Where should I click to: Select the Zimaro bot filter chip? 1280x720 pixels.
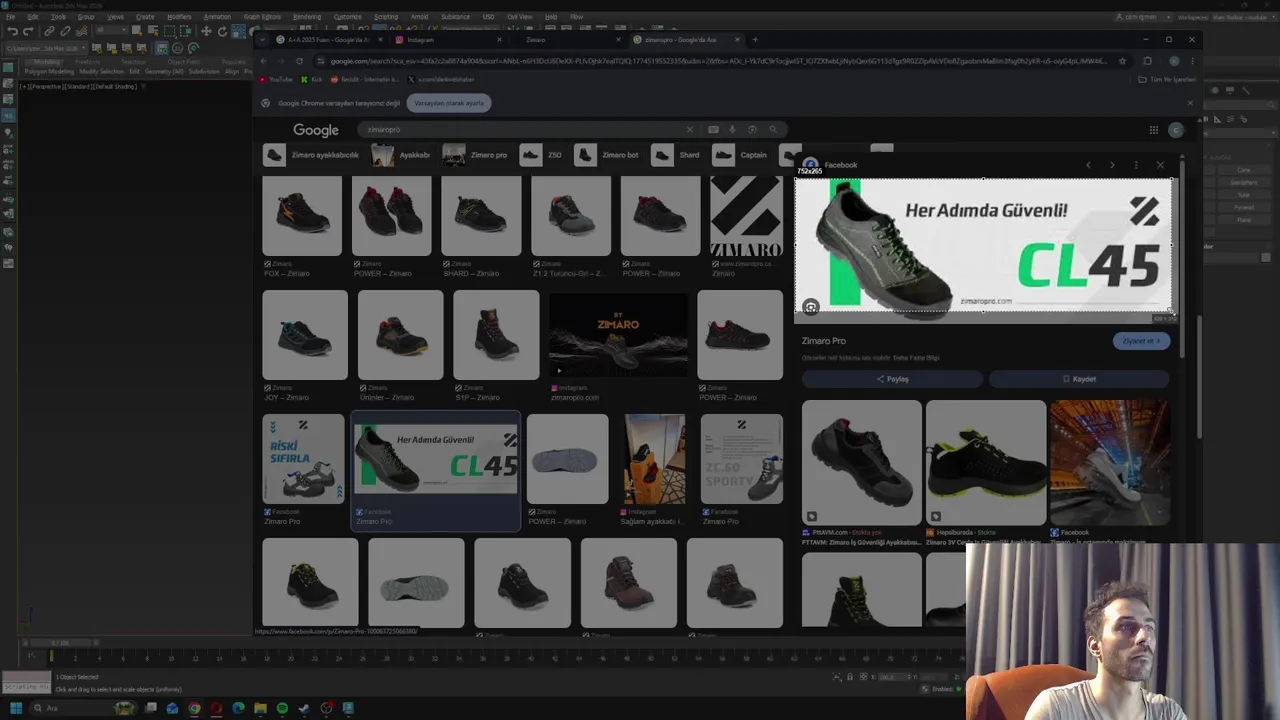[607, 155]
